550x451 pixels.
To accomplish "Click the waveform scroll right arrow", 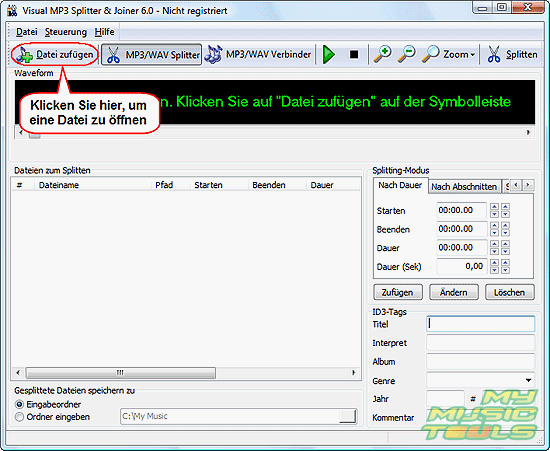I will [528, 132].
